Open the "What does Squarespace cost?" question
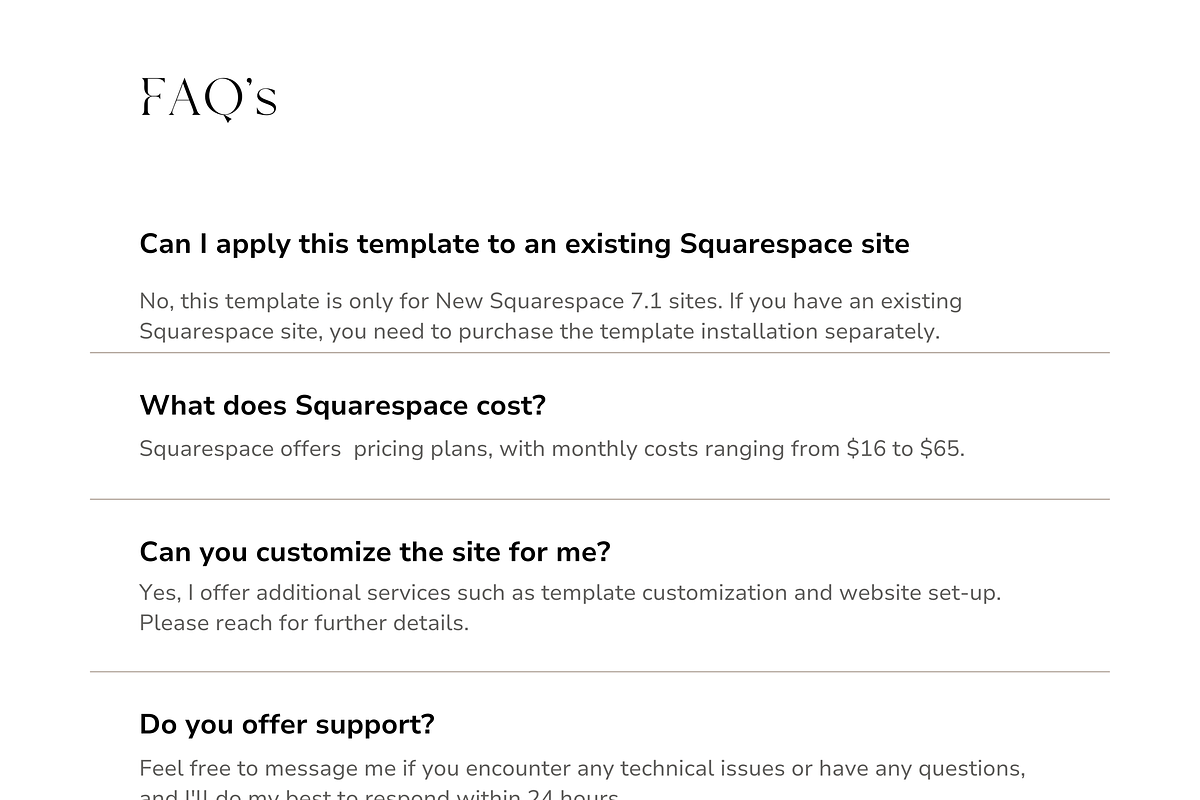The width and height of the screenshot is (1200, 800). 342,406
